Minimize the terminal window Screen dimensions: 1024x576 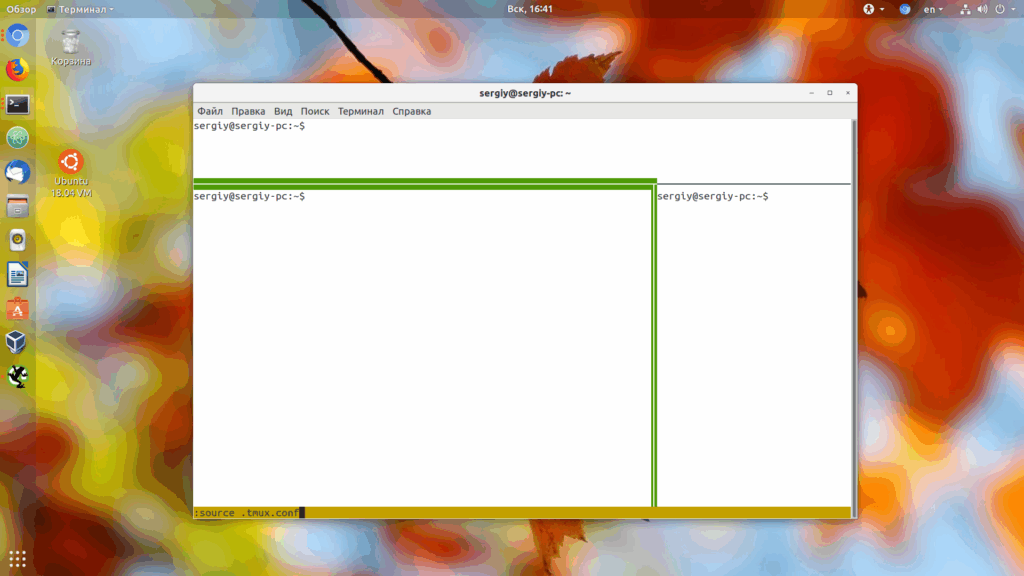(811, 93)
